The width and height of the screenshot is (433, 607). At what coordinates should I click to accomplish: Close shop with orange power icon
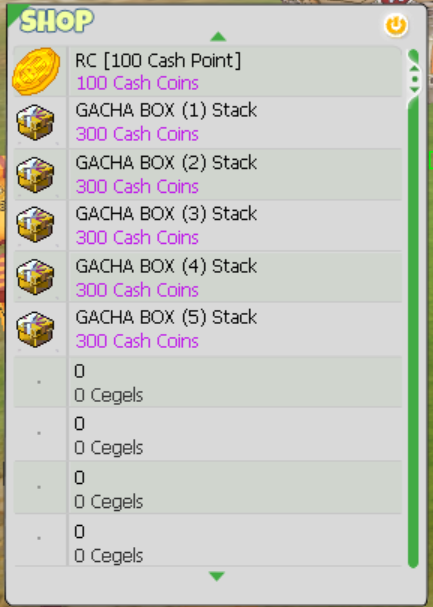click(396, 26)
